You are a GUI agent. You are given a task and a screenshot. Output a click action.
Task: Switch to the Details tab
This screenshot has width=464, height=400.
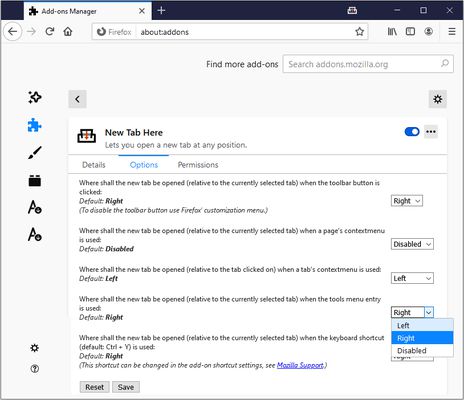94,165
